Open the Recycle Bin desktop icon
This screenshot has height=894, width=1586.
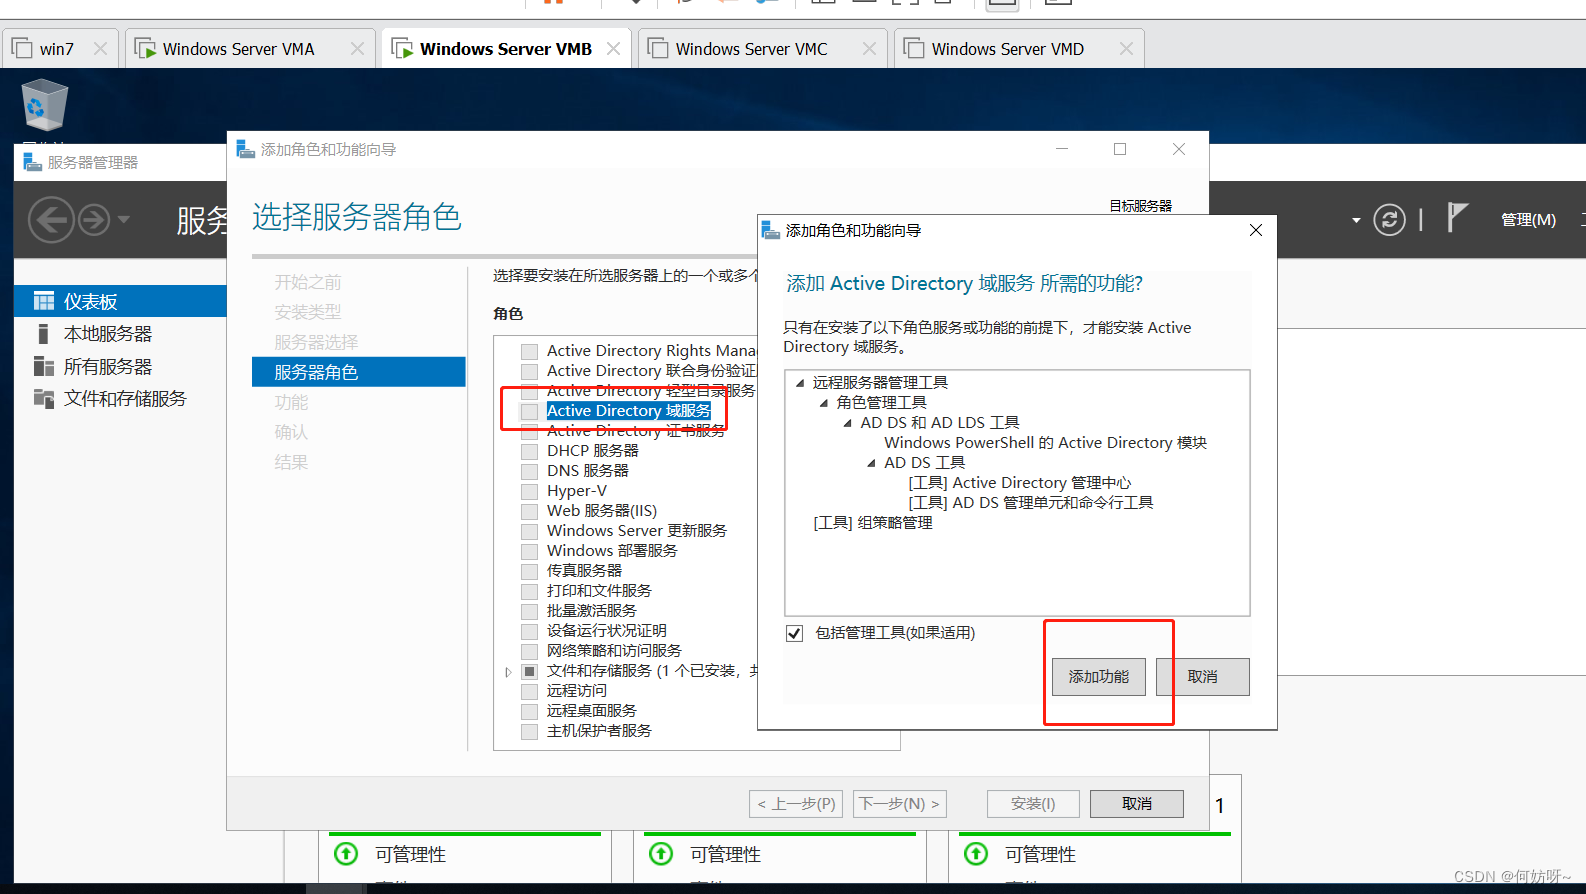coord(44,106)
